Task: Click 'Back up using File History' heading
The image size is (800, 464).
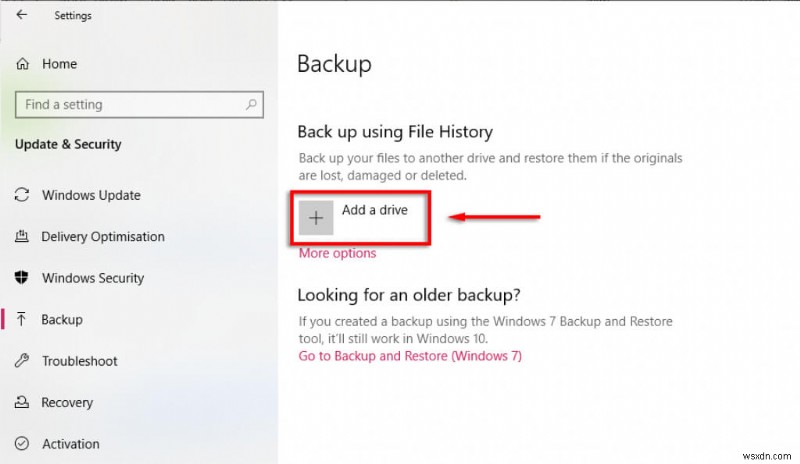Action: tap(395, 132)
